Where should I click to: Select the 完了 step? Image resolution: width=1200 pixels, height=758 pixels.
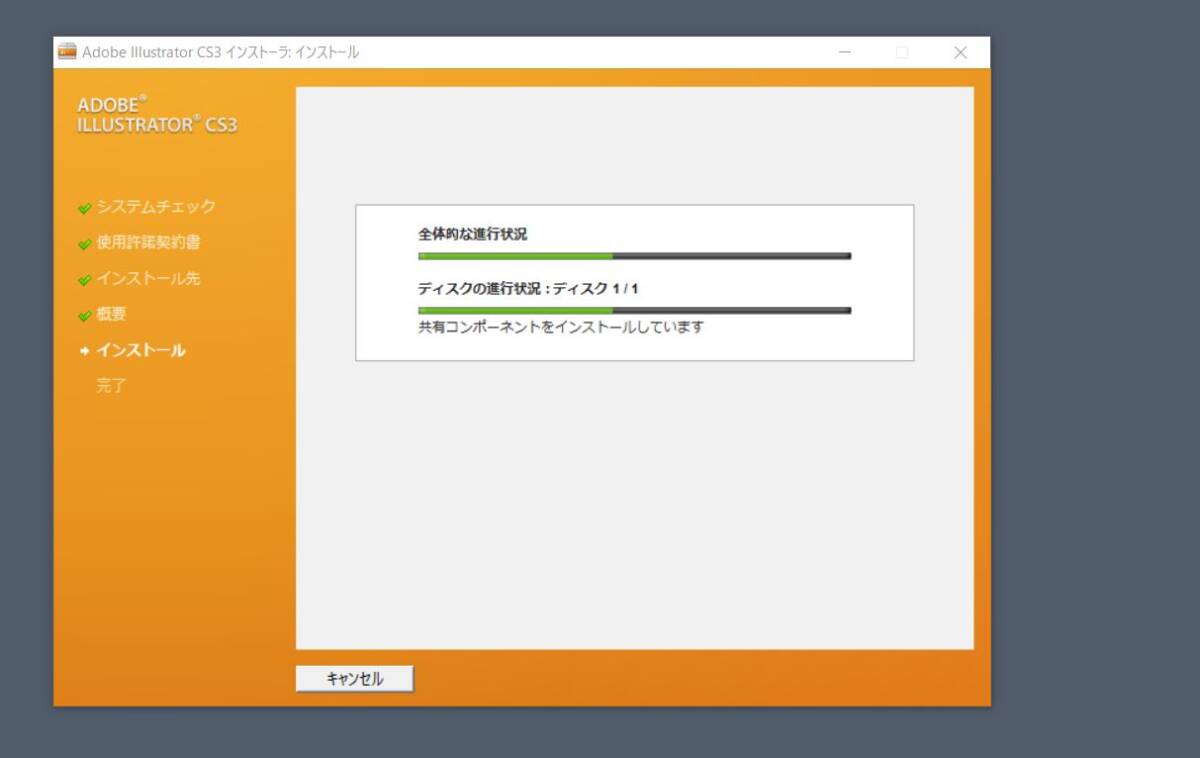point(111,386)
